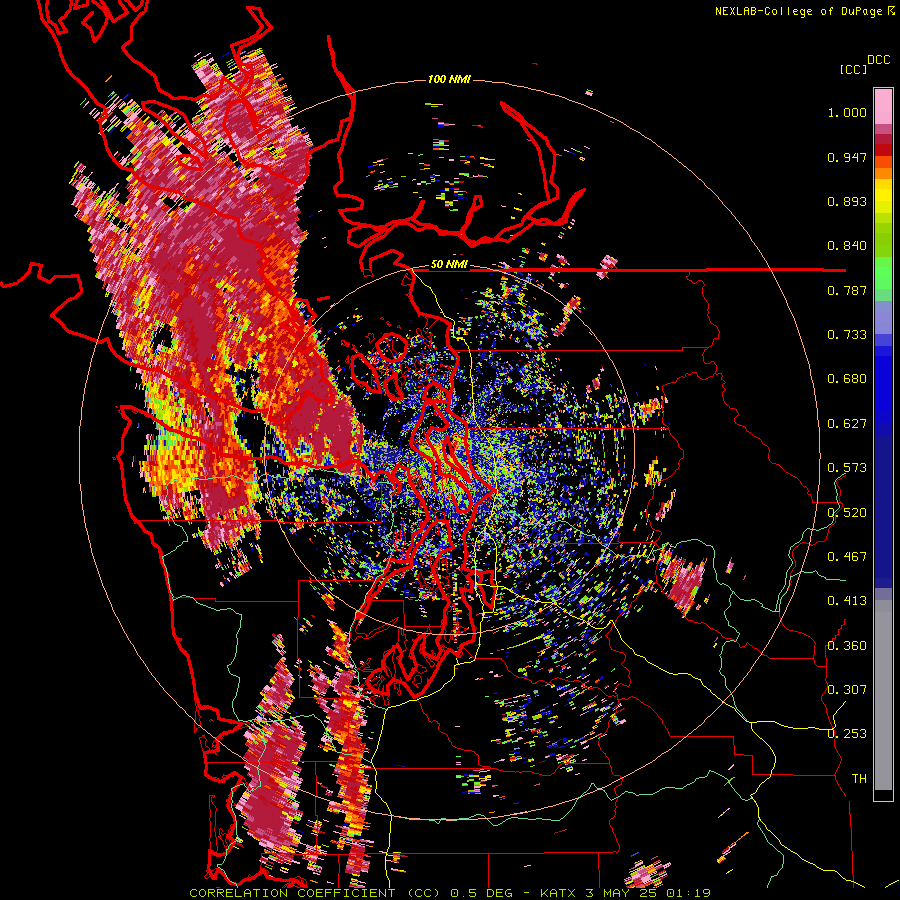Click the 0.307 legend value
Viewport: 900px width, 900px height.
[x=847, y=690]
